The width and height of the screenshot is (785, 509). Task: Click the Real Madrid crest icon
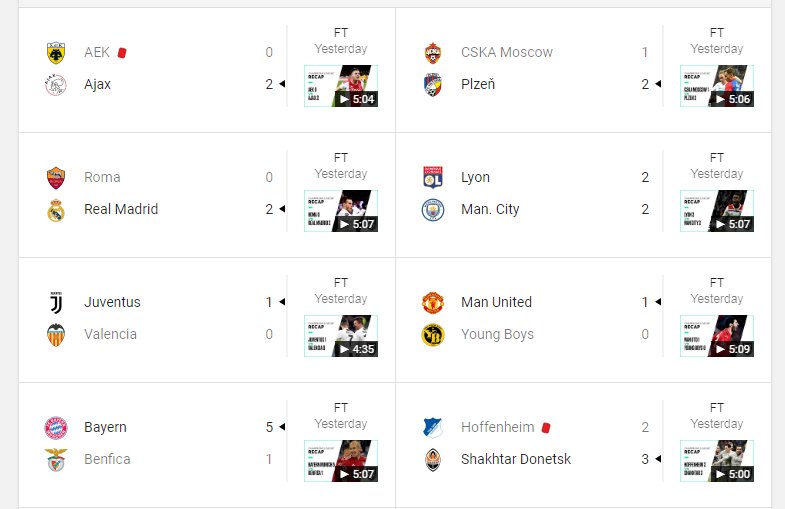[56, 210]
